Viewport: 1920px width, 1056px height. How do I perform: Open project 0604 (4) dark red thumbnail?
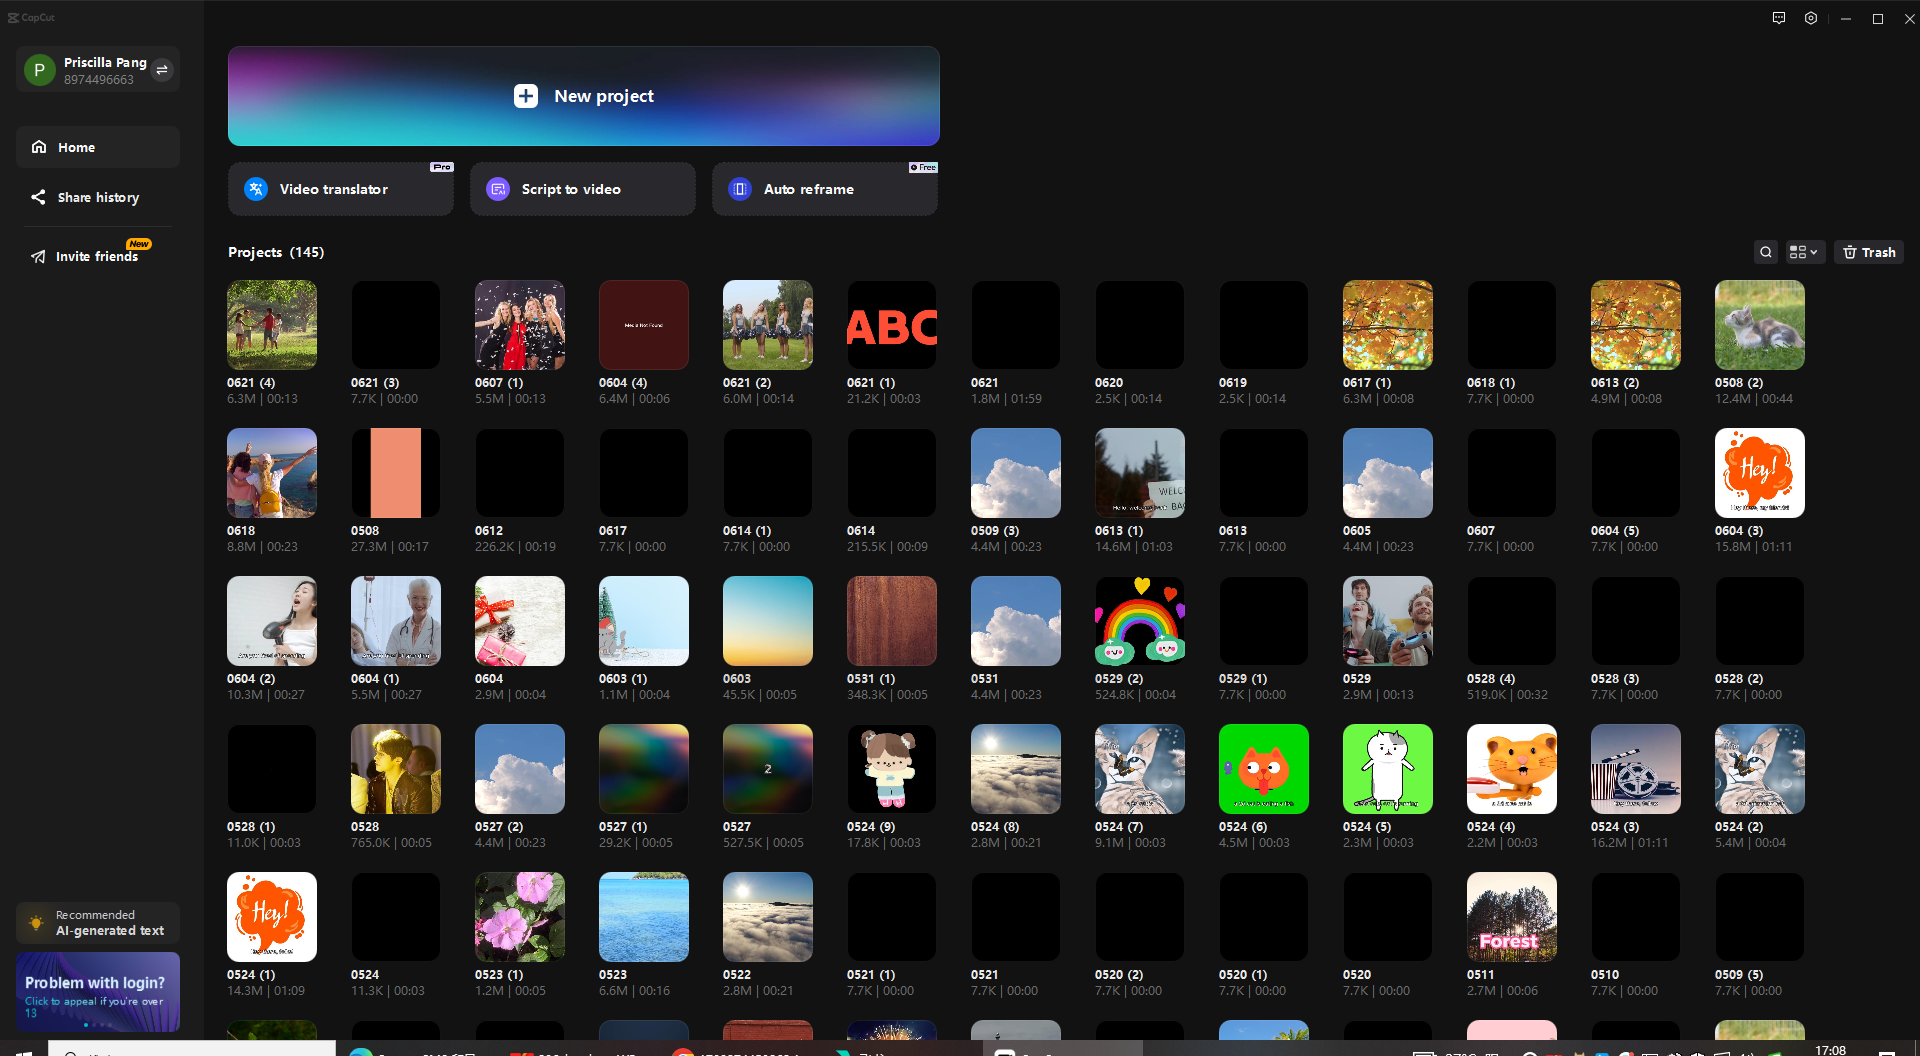[644, 325]
